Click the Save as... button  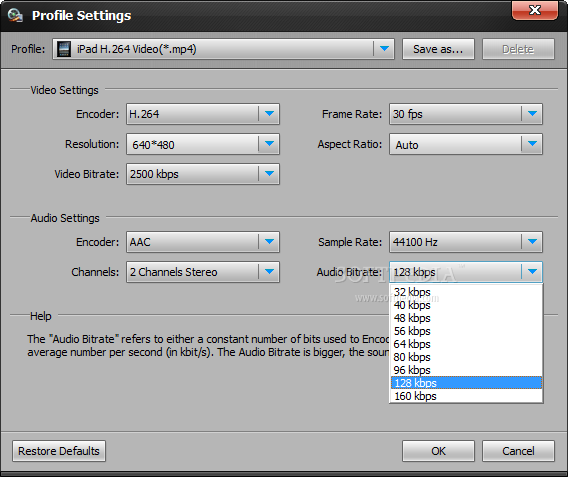[x=438, y=49]
